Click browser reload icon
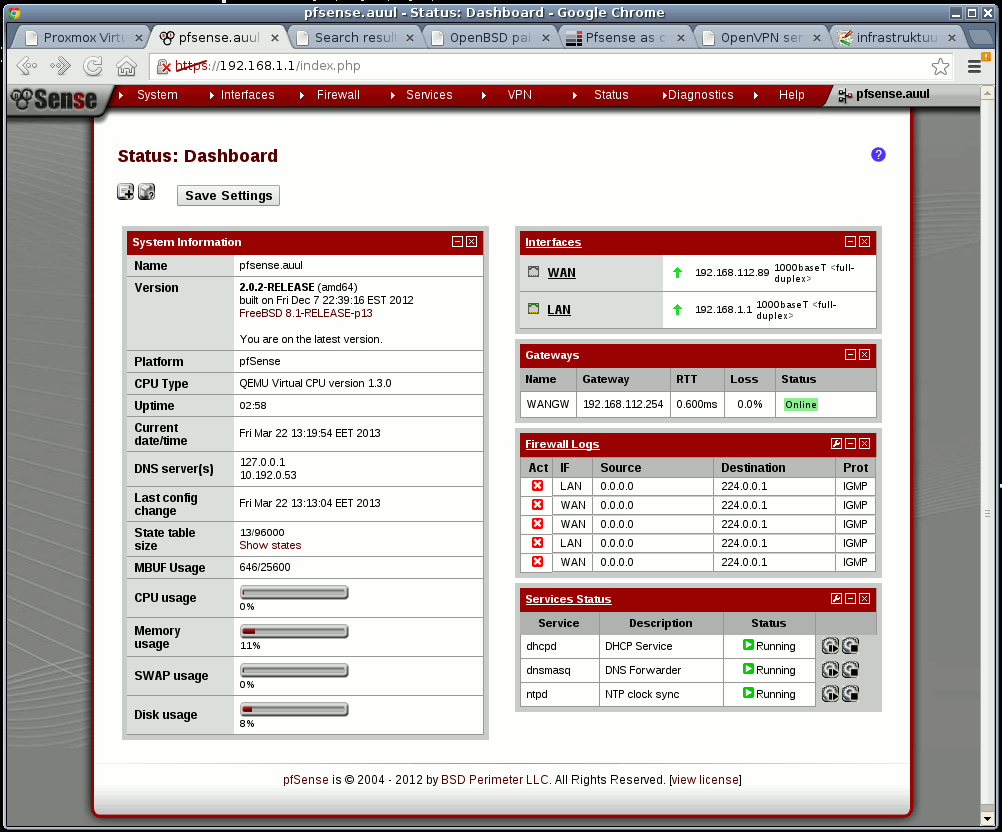The height and width of the screenshot is (832, 1002). (93, 66)
